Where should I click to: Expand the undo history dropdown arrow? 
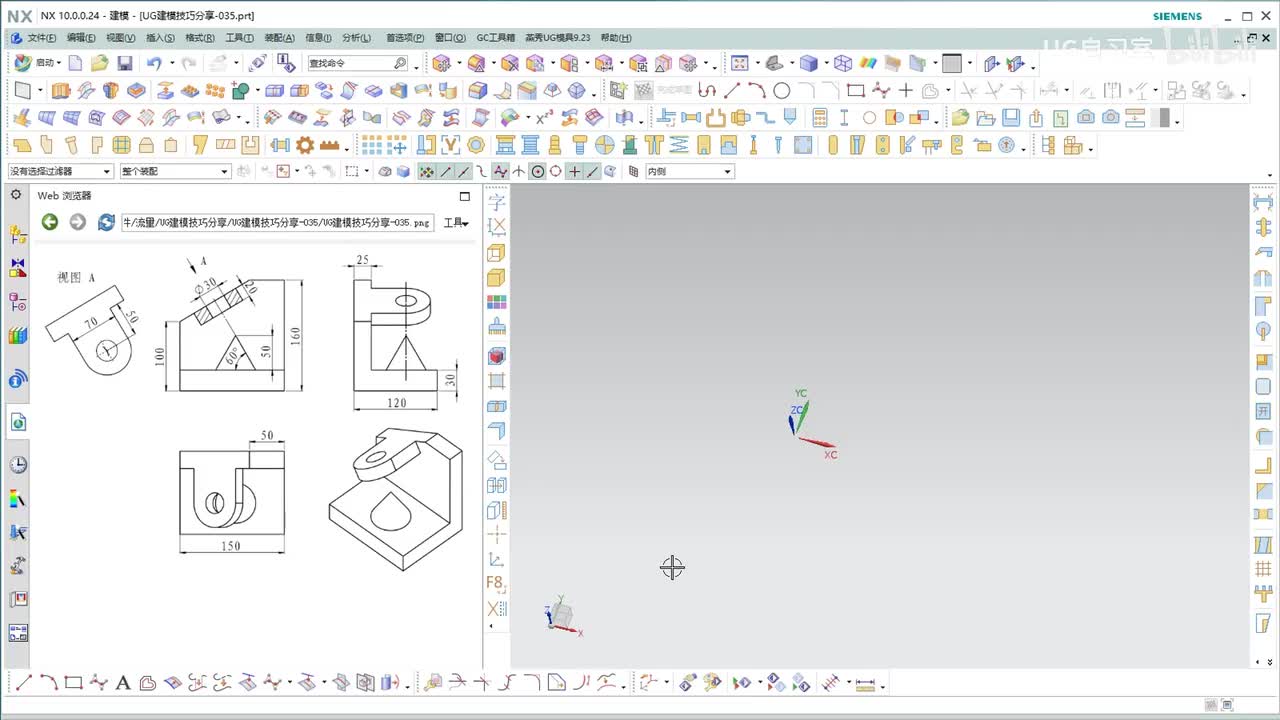tap(170, 63)
